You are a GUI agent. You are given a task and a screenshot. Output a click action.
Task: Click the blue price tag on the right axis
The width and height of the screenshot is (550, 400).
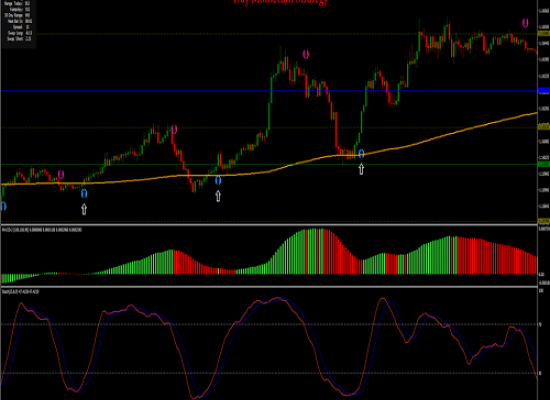pyautogui.click(x=544, y=91)
